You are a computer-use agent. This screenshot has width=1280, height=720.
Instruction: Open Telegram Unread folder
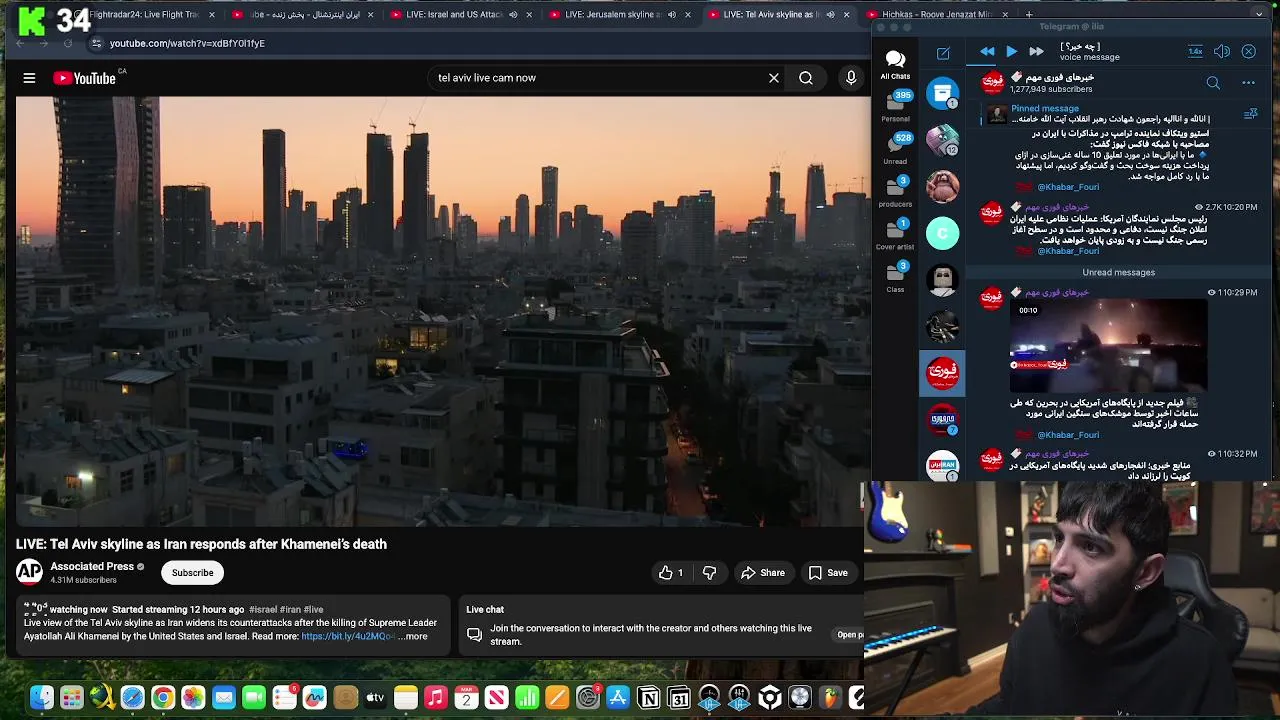pos(895,149)
